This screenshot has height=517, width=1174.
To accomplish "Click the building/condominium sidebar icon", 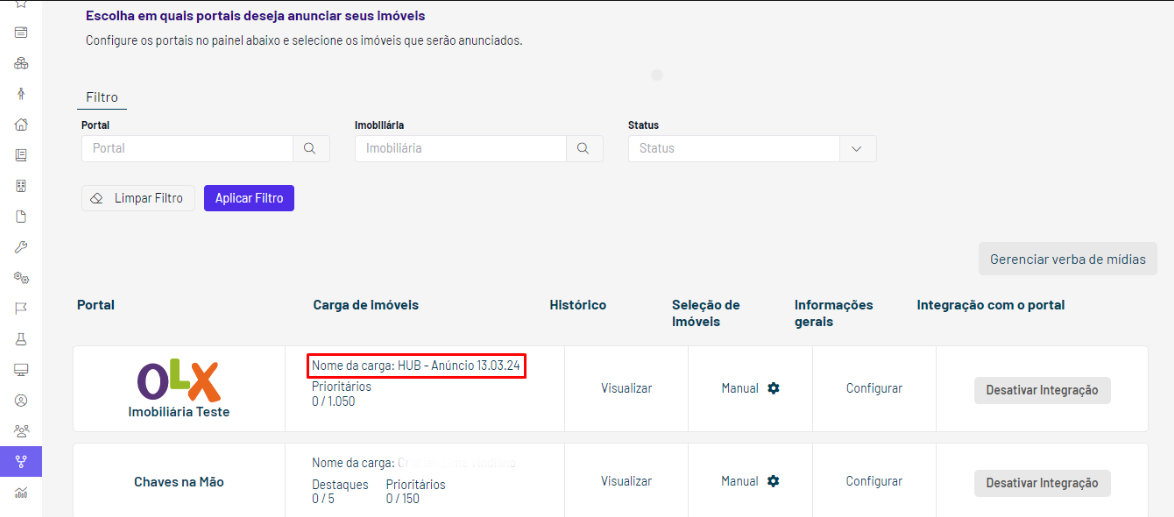I will coord(21,186).
